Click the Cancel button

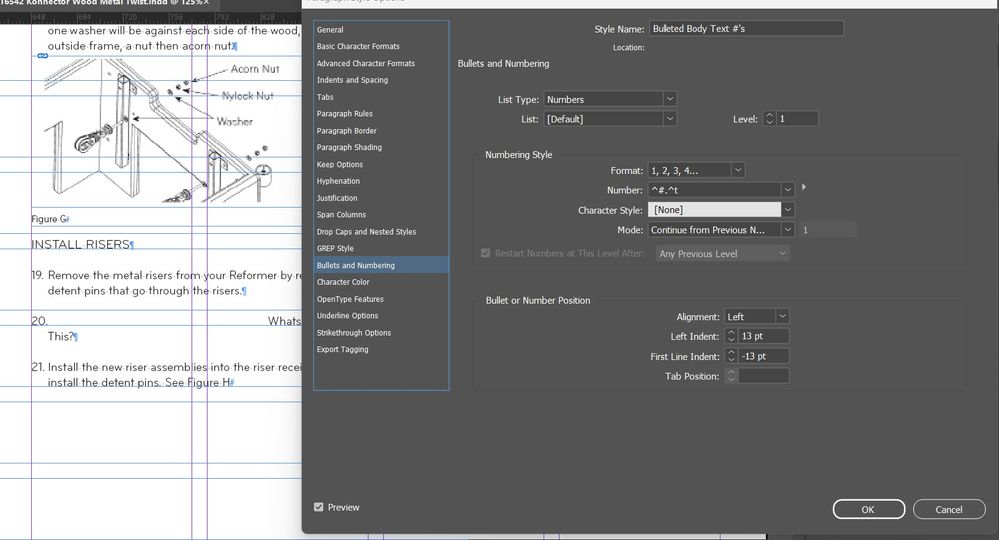click(x=949, y=509)
